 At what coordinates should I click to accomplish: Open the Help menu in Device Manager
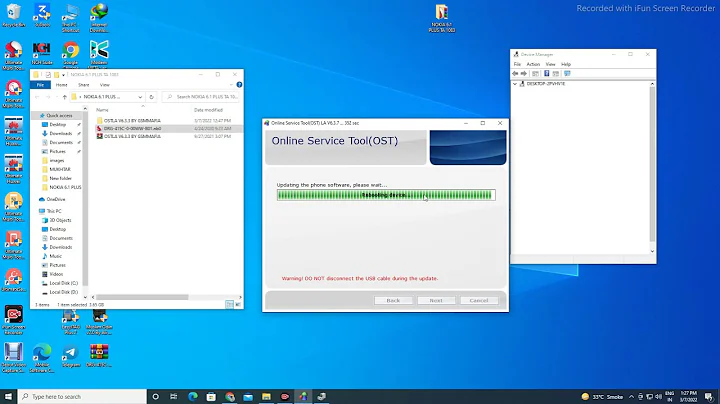coord(566,64)
